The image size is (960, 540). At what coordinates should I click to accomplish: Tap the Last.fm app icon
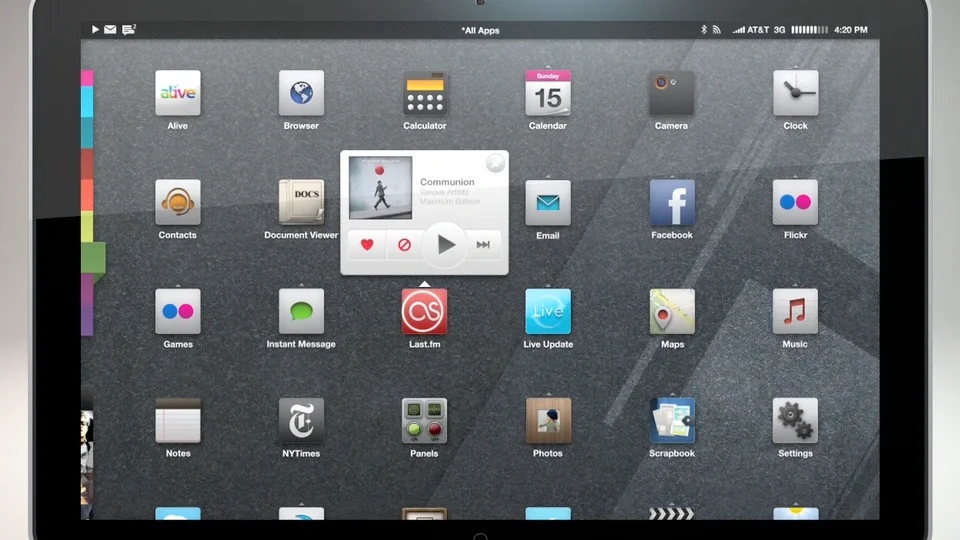[424, 312]
